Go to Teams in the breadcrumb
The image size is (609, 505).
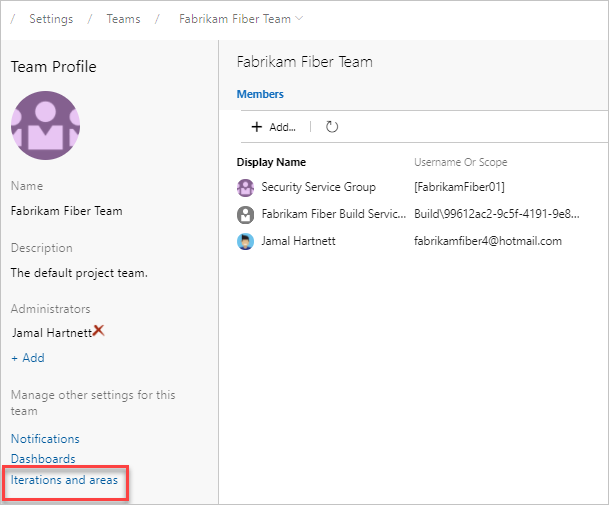tap(124, 19)
